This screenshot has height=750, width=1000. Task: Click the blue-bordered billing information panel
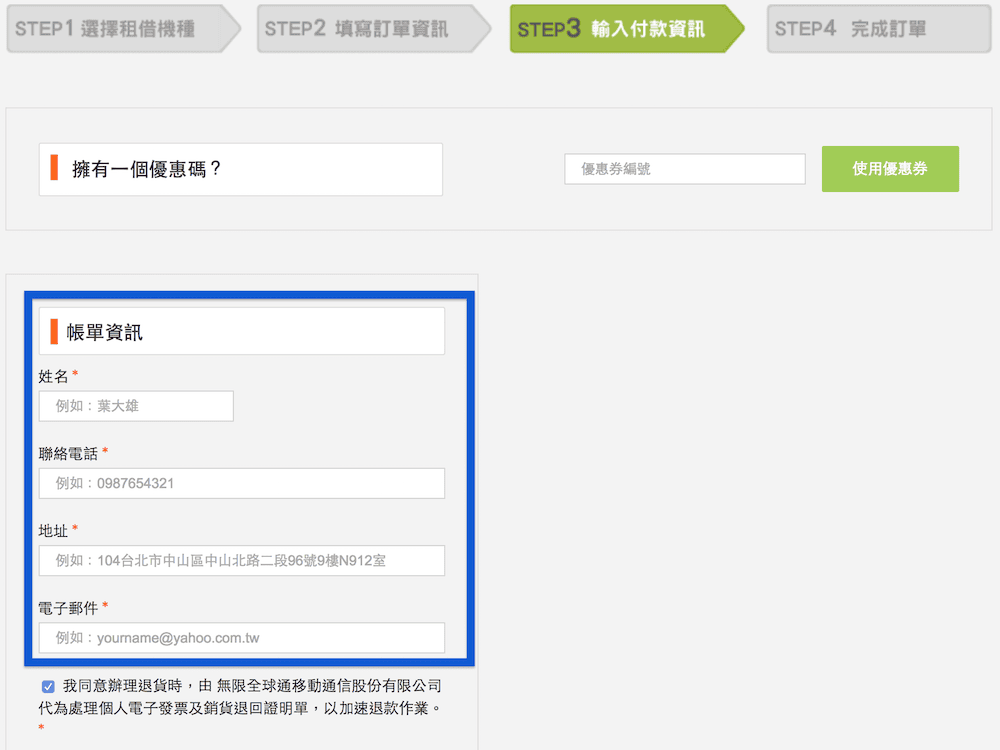(250, 475)
